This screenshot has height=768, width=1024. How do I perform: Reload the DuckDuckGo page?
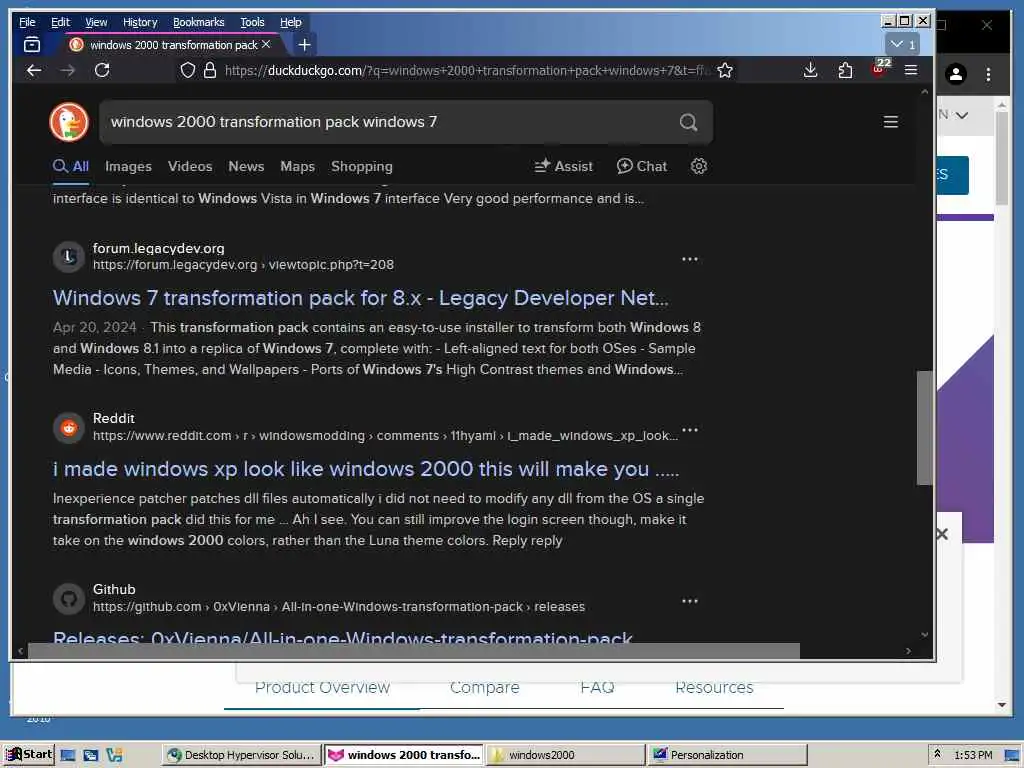(102, 70)
